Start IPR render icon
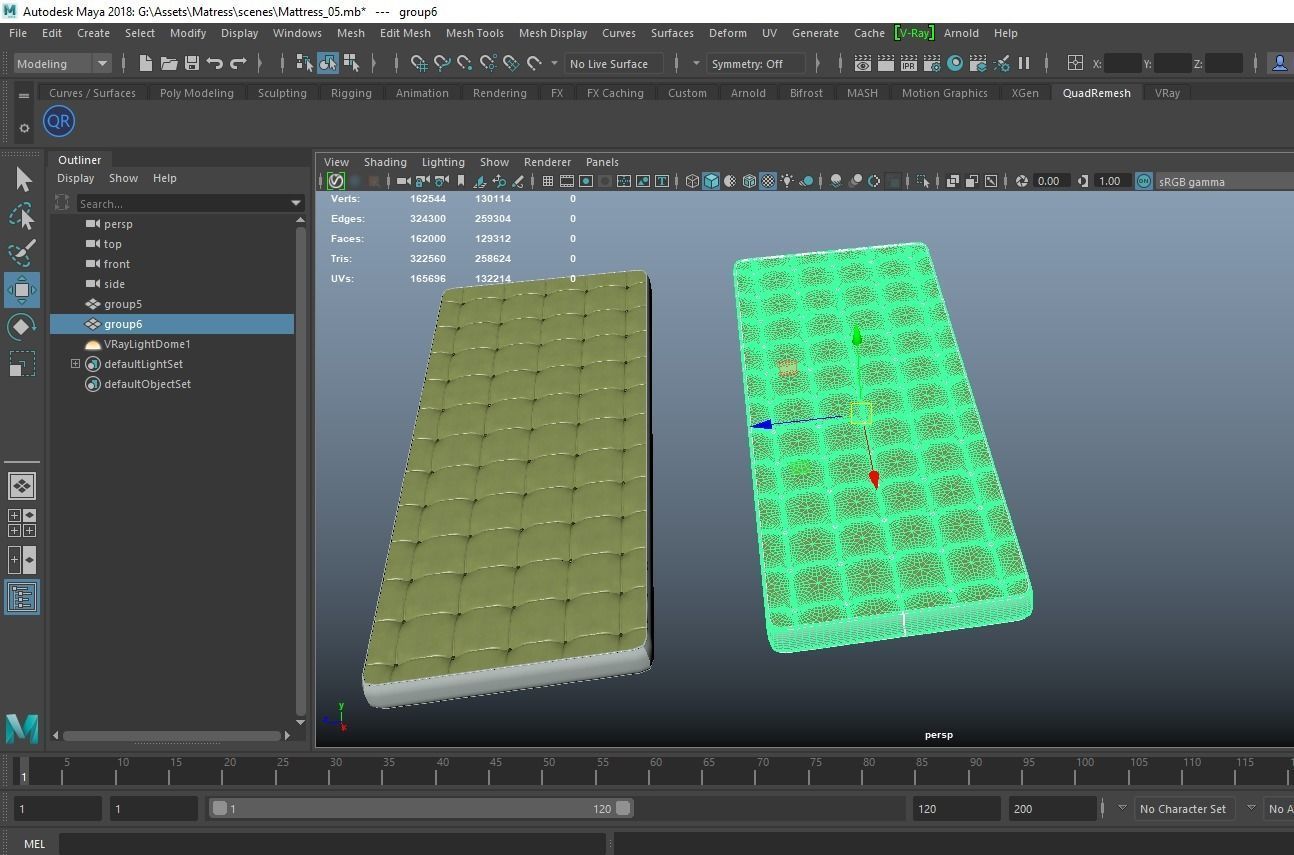 click(909, 63)
